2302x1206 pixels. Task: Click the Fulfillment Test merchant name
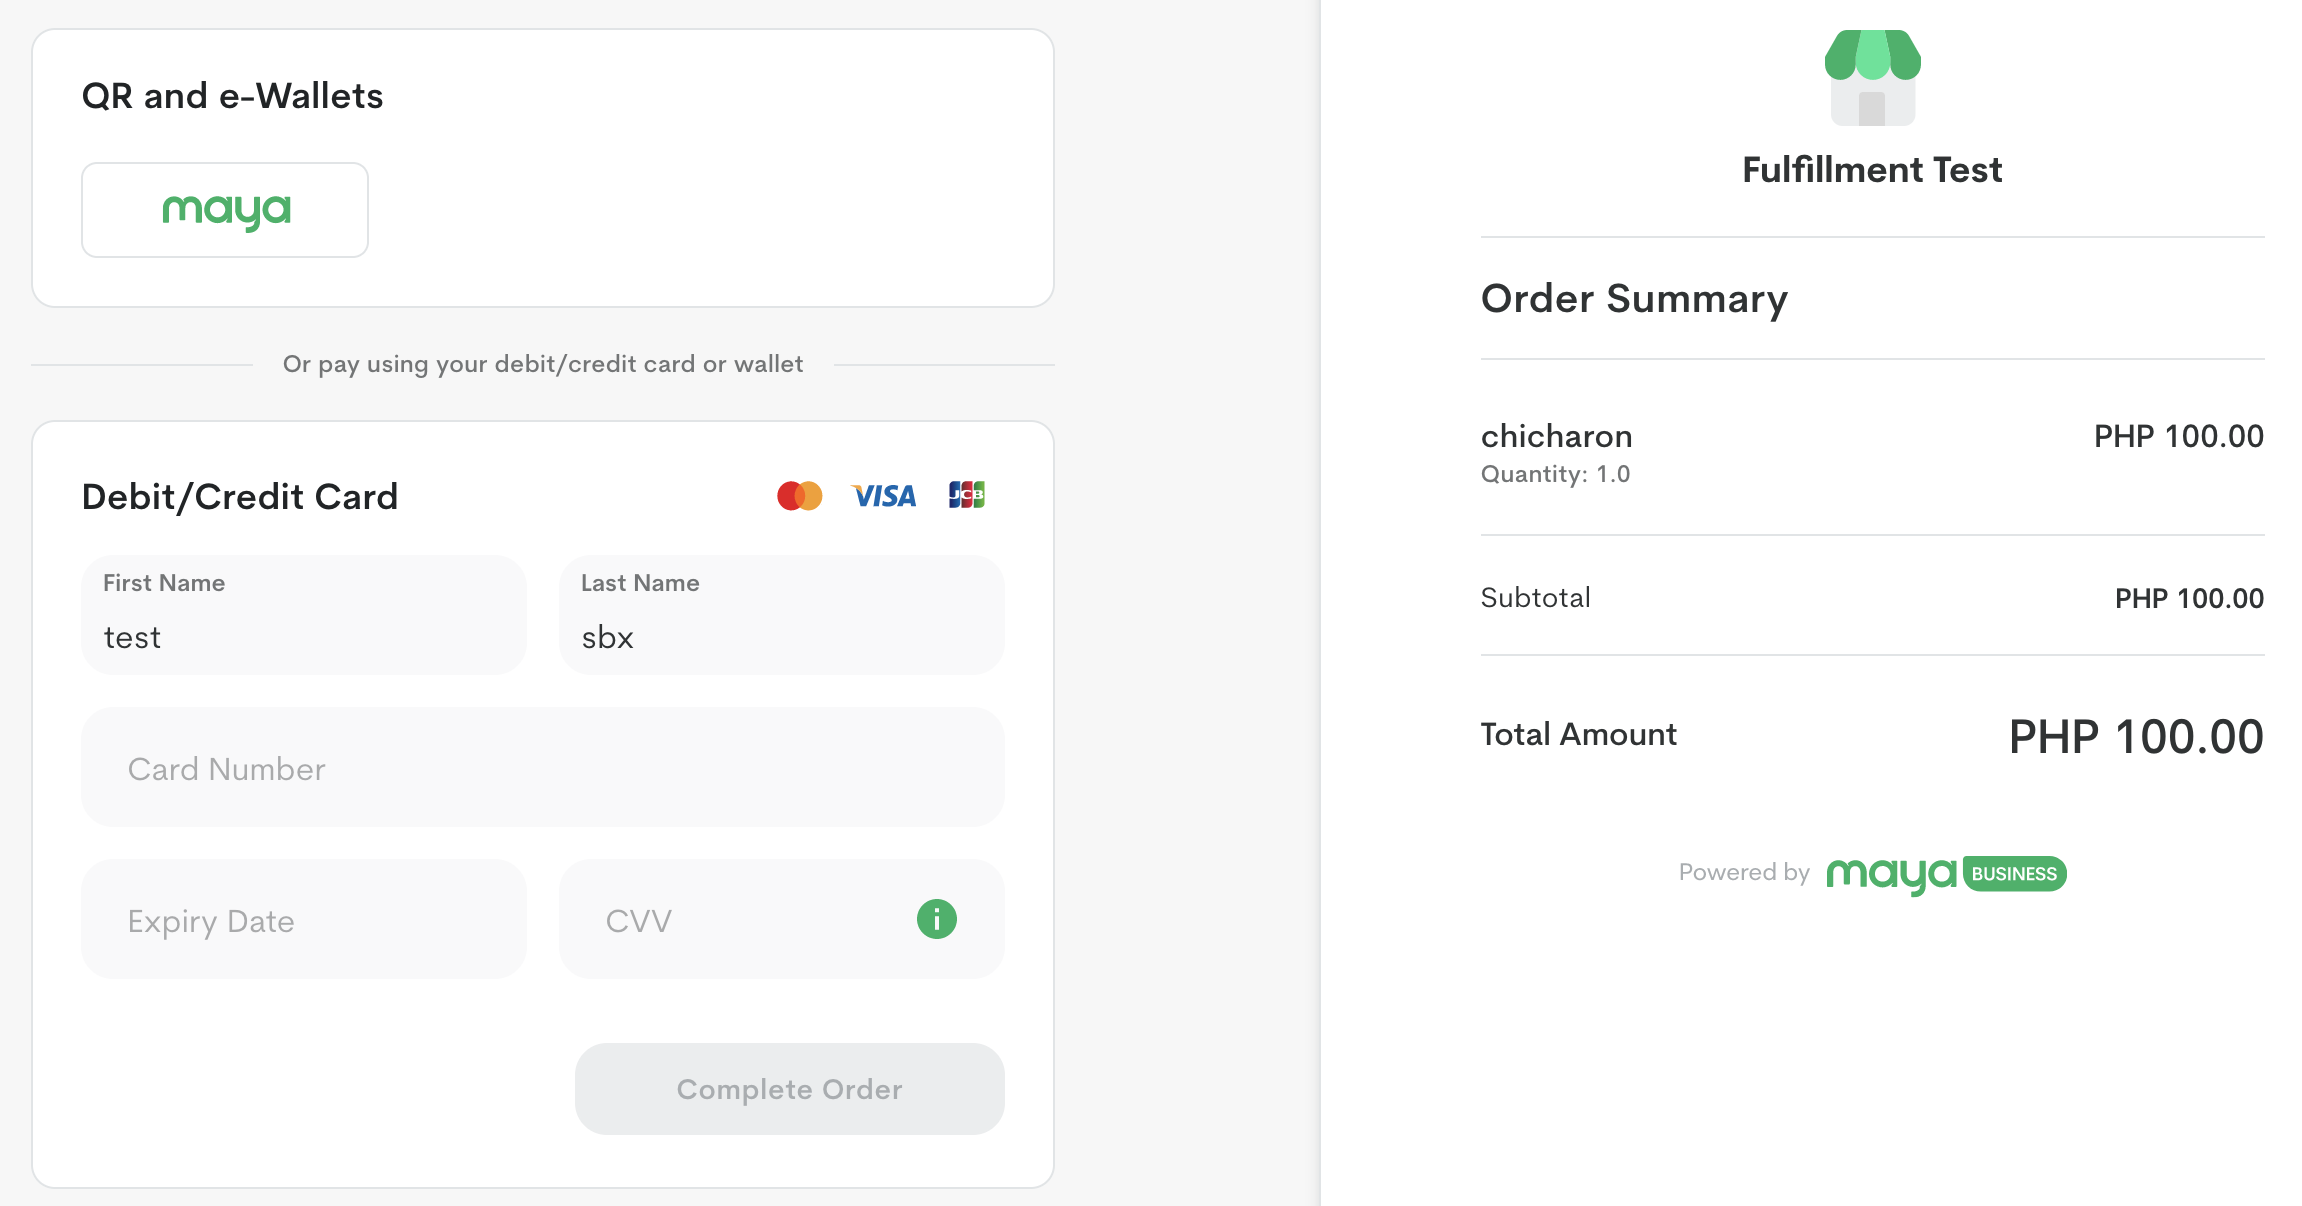[1872, 170]
